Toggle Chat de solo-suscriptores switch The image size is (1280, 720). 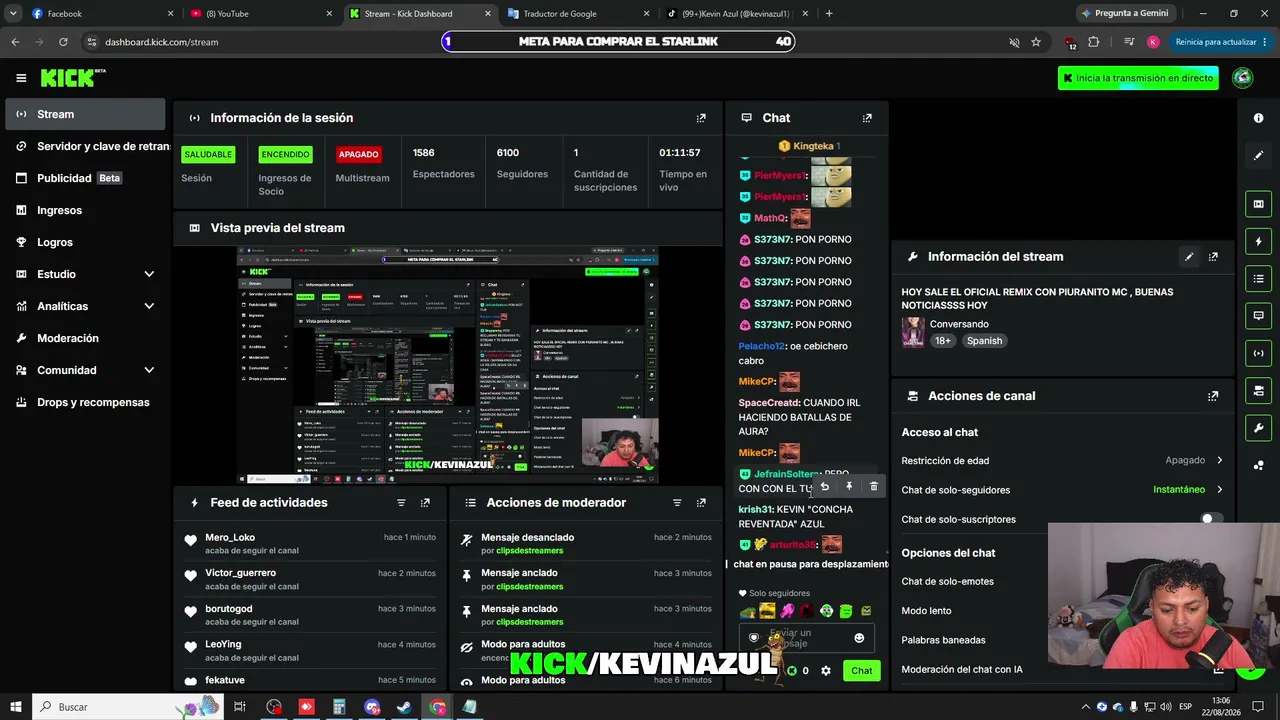pos(1211,519)
